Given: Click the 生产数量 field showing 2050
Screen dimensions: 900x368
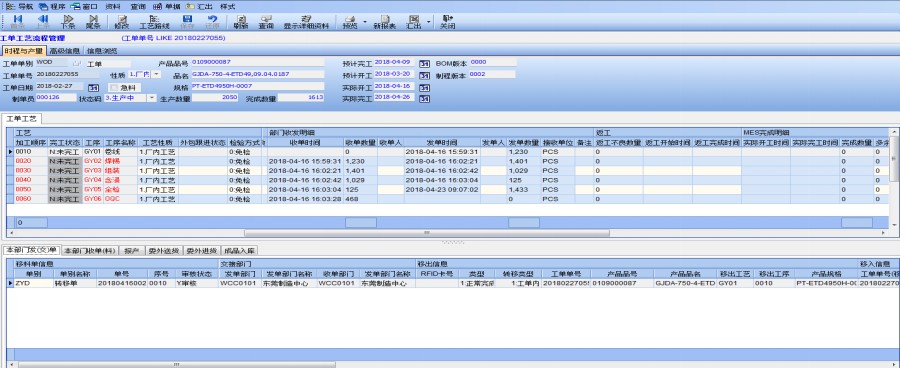Looking at the screenshot, I should coord(215,98).
